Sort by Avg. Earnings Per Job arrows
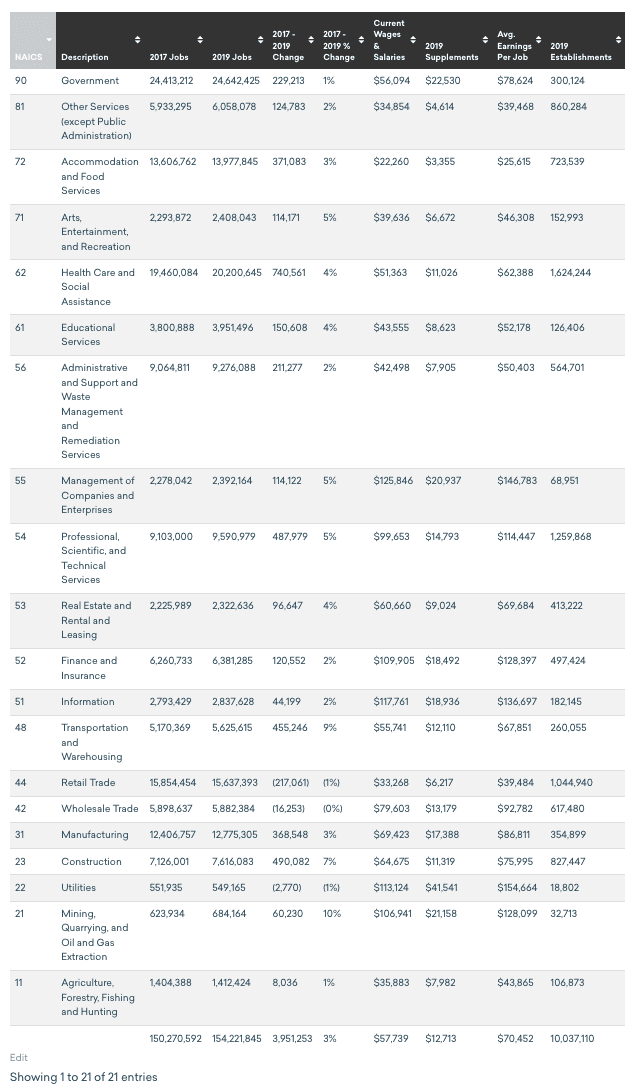Image resolution: width=636 pixels, height=1088 pixels. coord(538,39)
